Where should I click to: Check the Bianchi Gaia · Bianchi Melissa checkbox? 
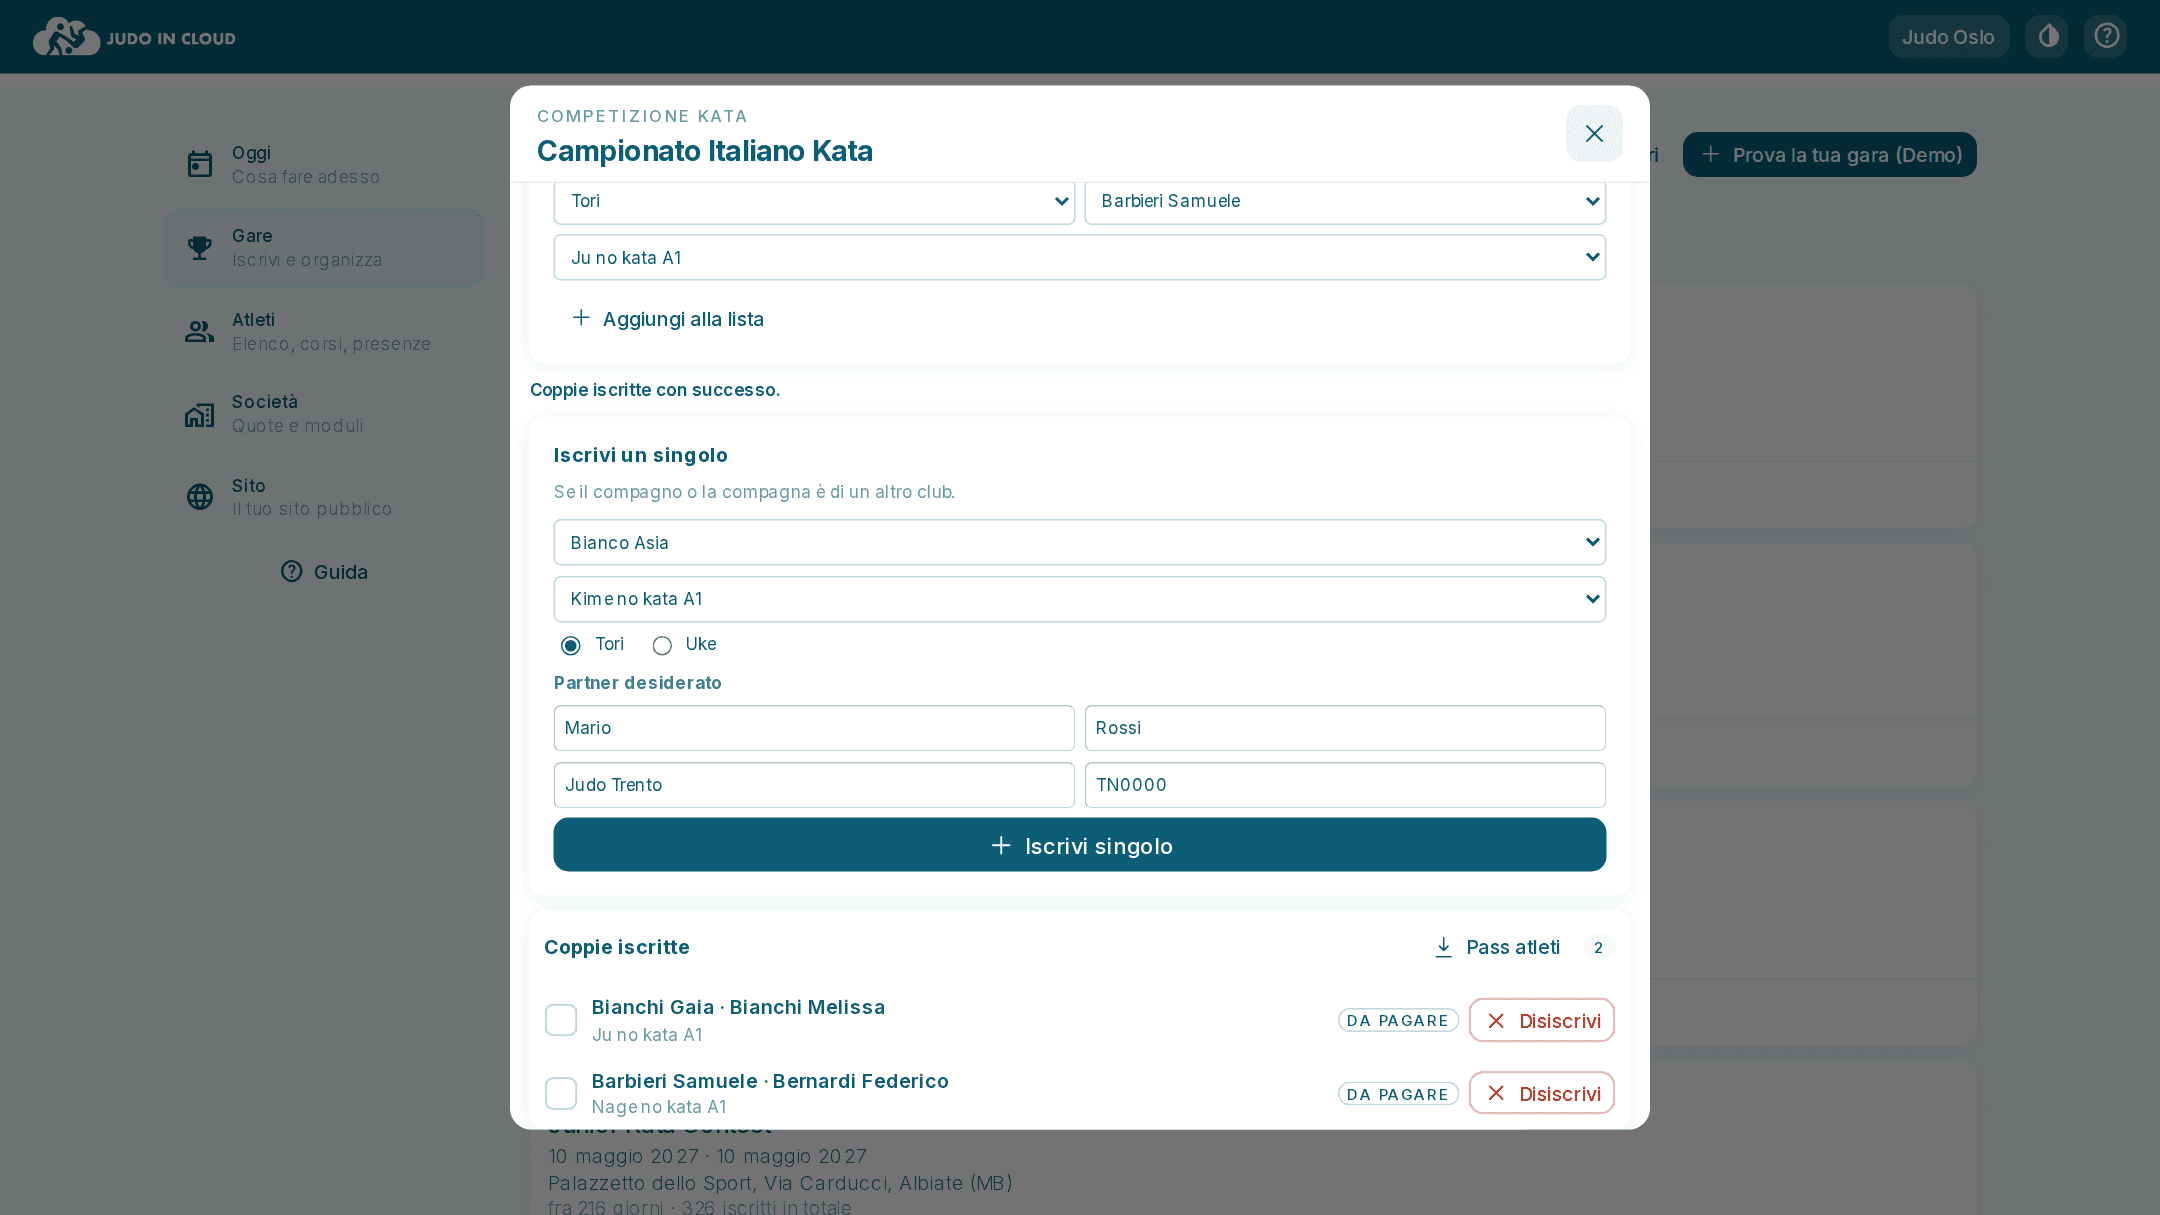click(x=561, y=1021)
